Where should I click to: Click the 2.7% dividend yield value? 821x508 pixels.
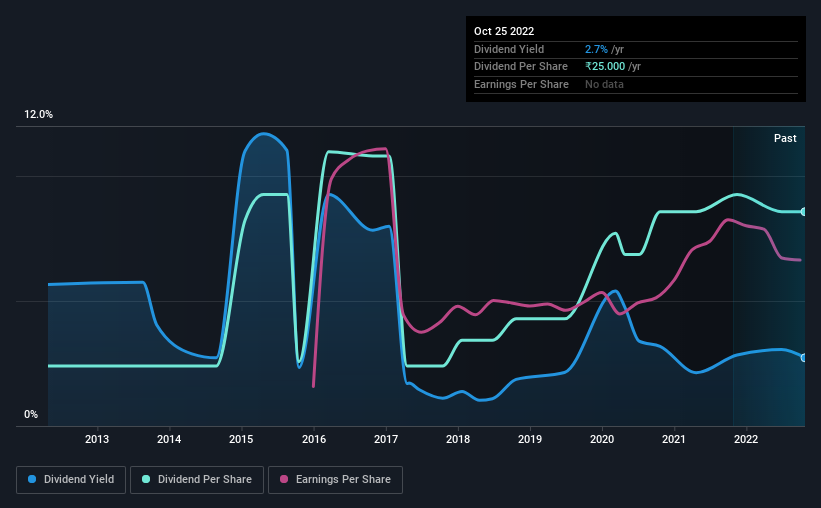coord(596,49)
